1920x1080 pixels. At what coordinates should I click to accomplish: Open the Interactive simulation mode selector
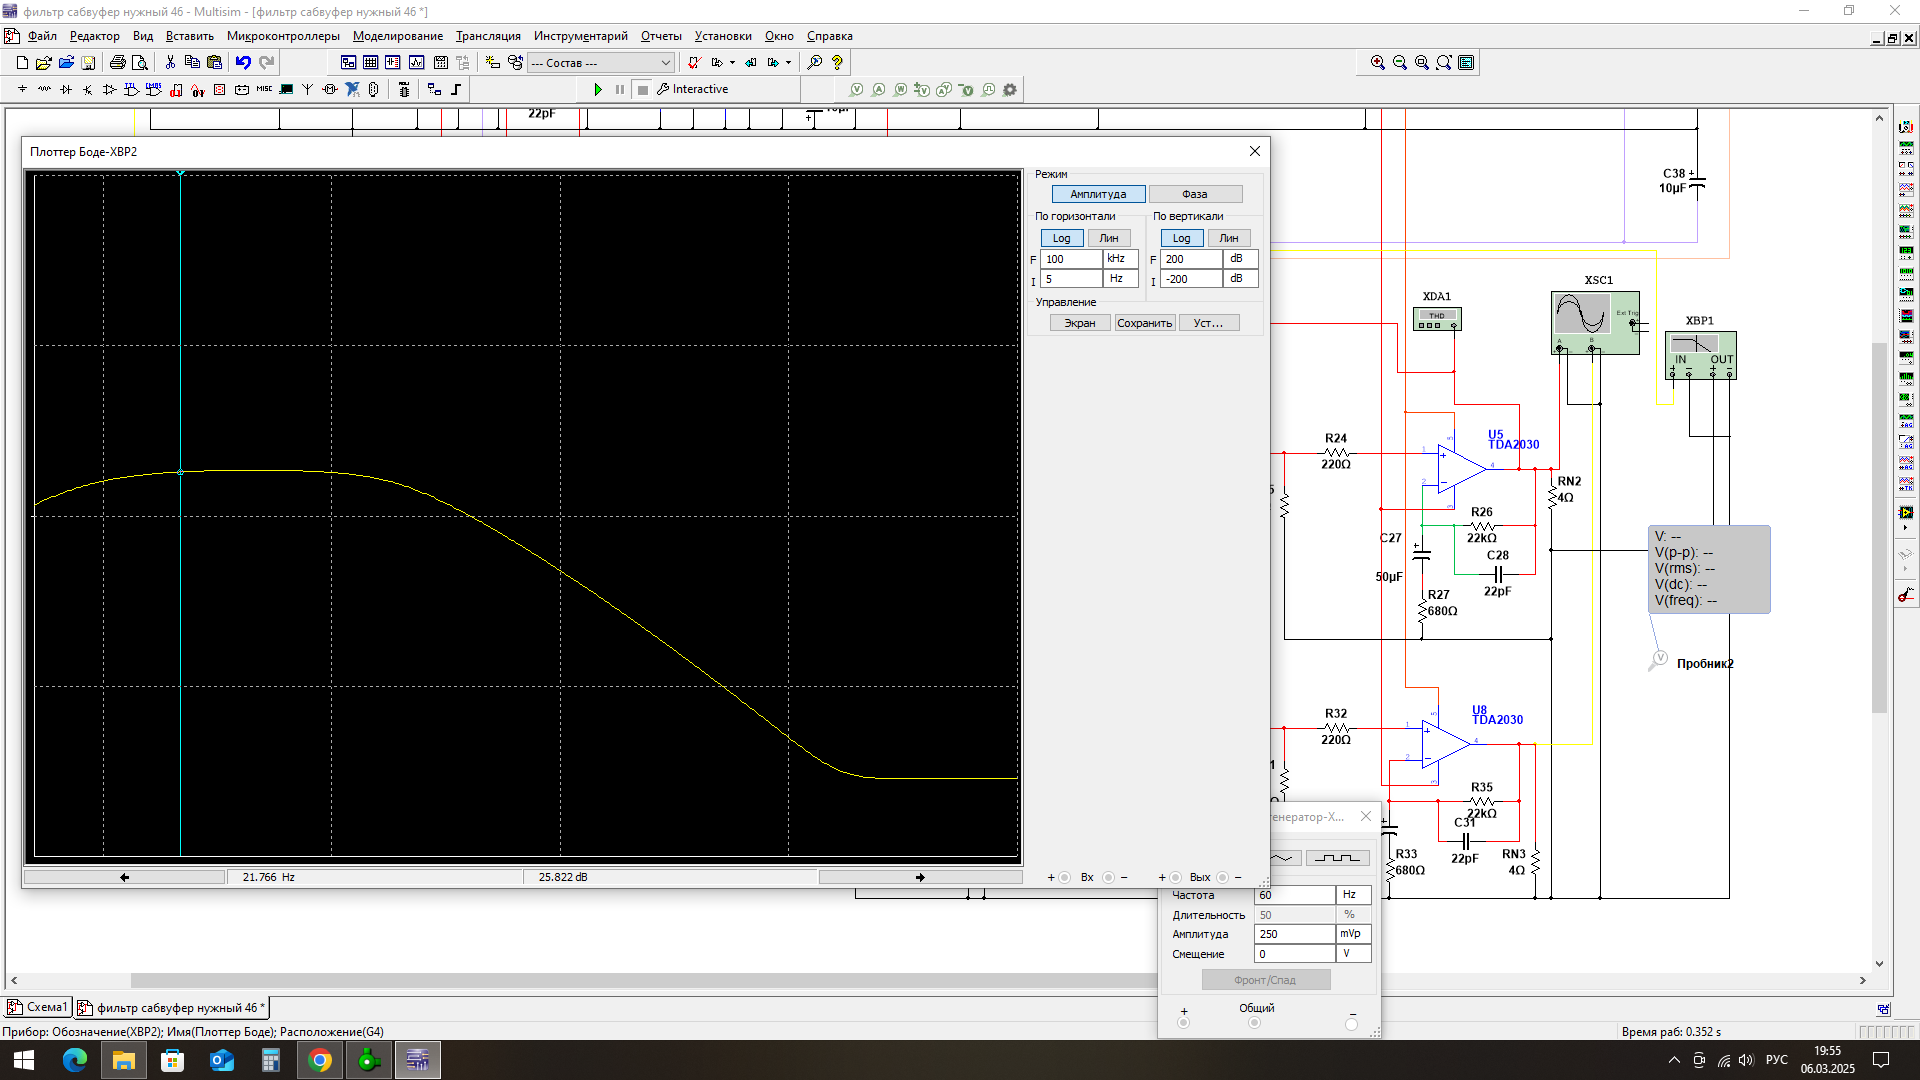point(693,89)
